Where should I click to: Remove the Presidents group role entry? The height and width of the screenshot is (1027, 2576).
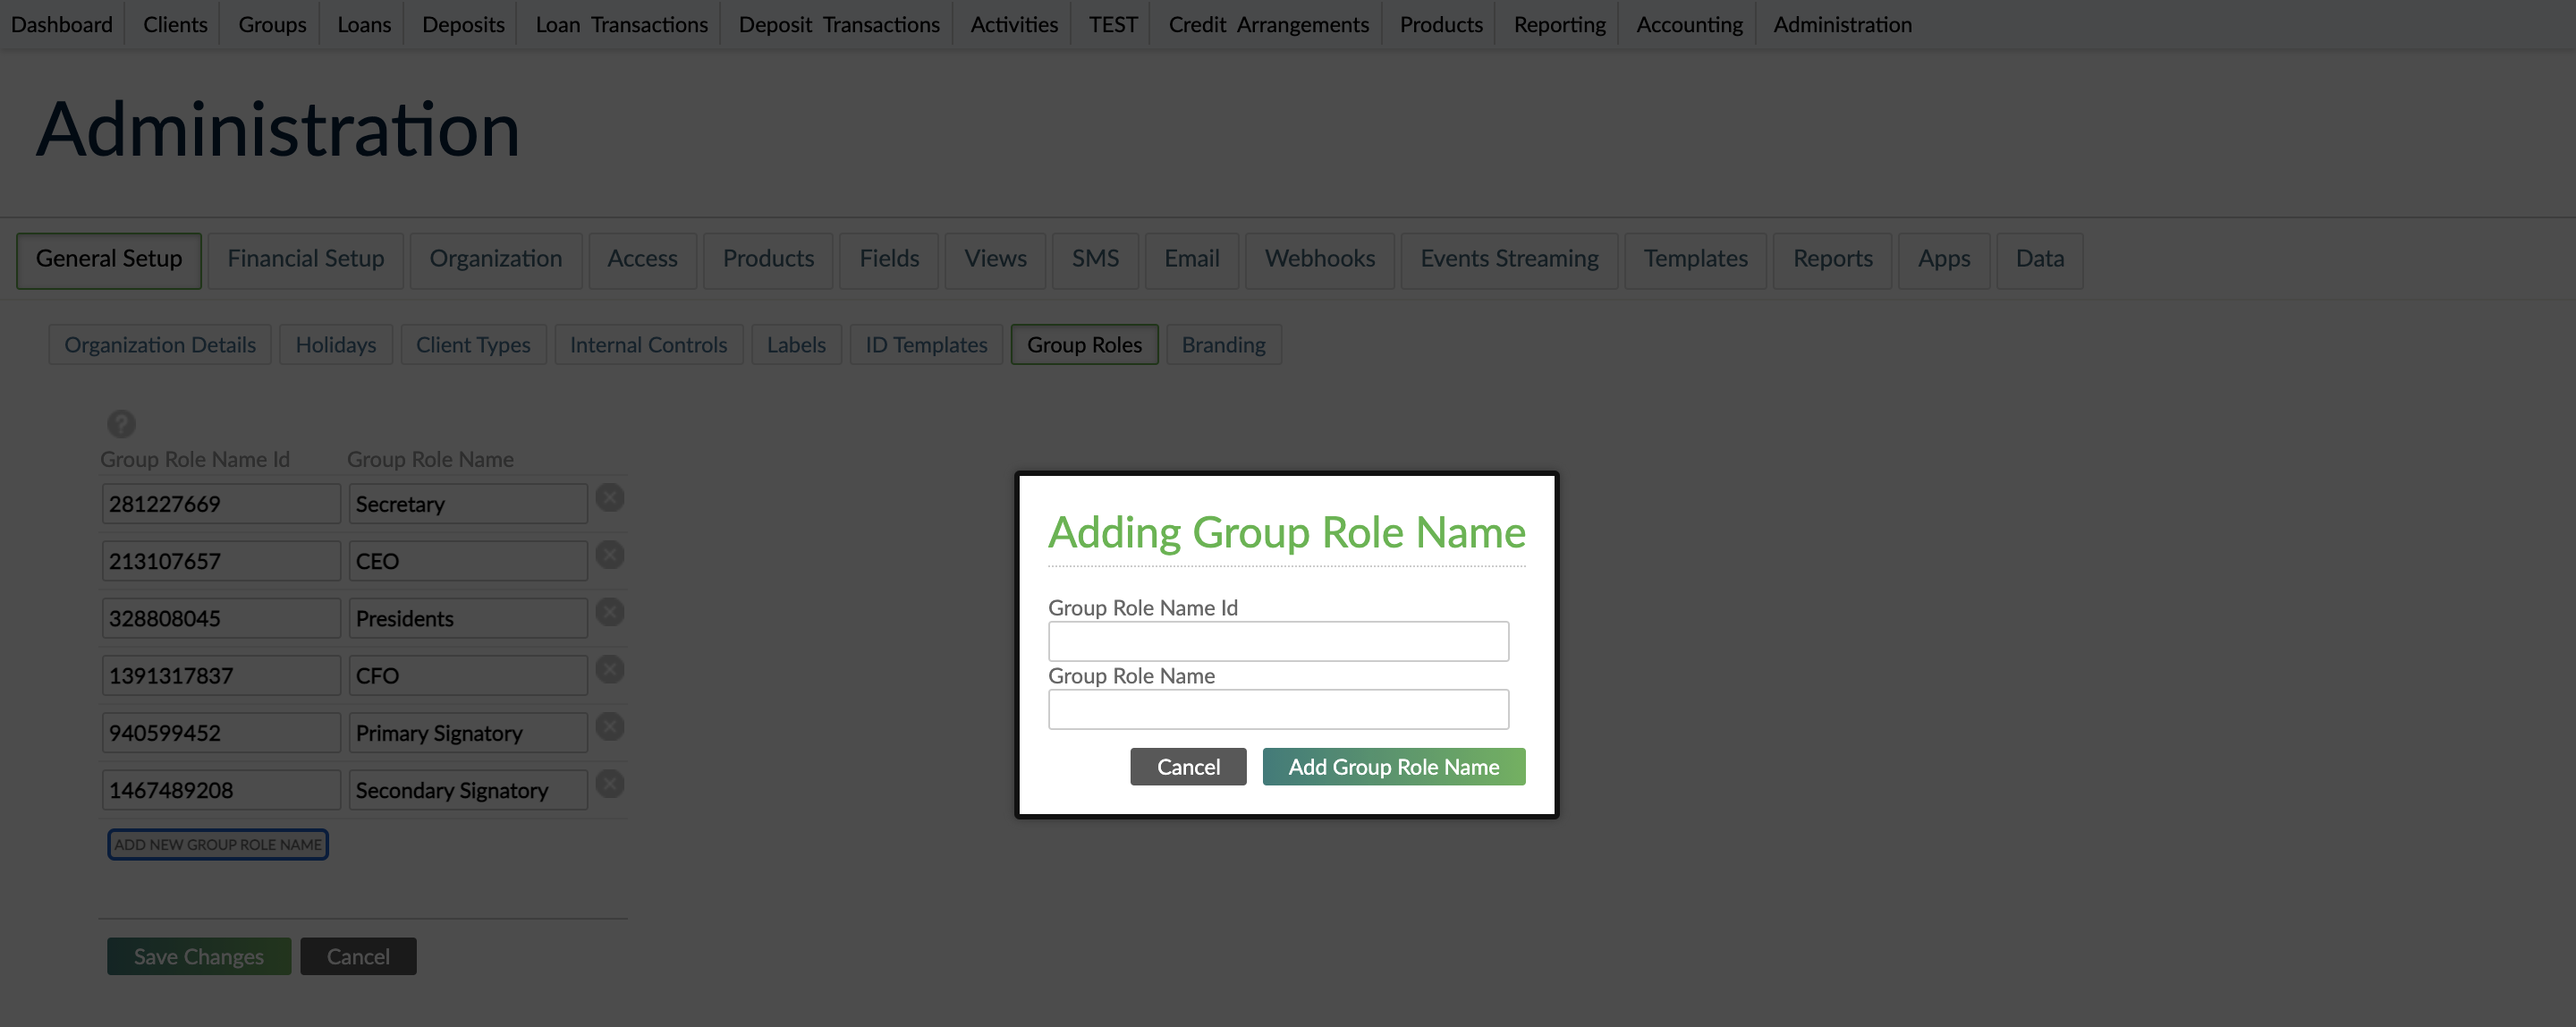(x=609, y=612)
